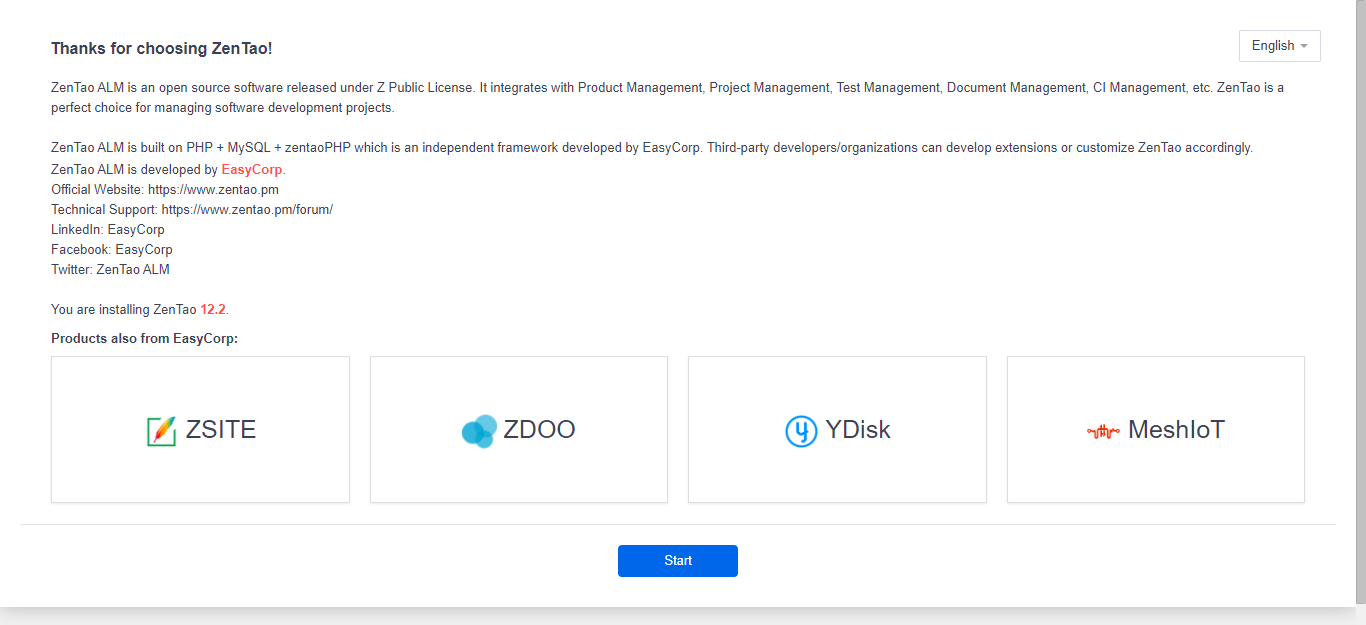Screen dimensions: 1366x625
Task: Select the ZDOO product name text
Action: [x=539, y=430]
